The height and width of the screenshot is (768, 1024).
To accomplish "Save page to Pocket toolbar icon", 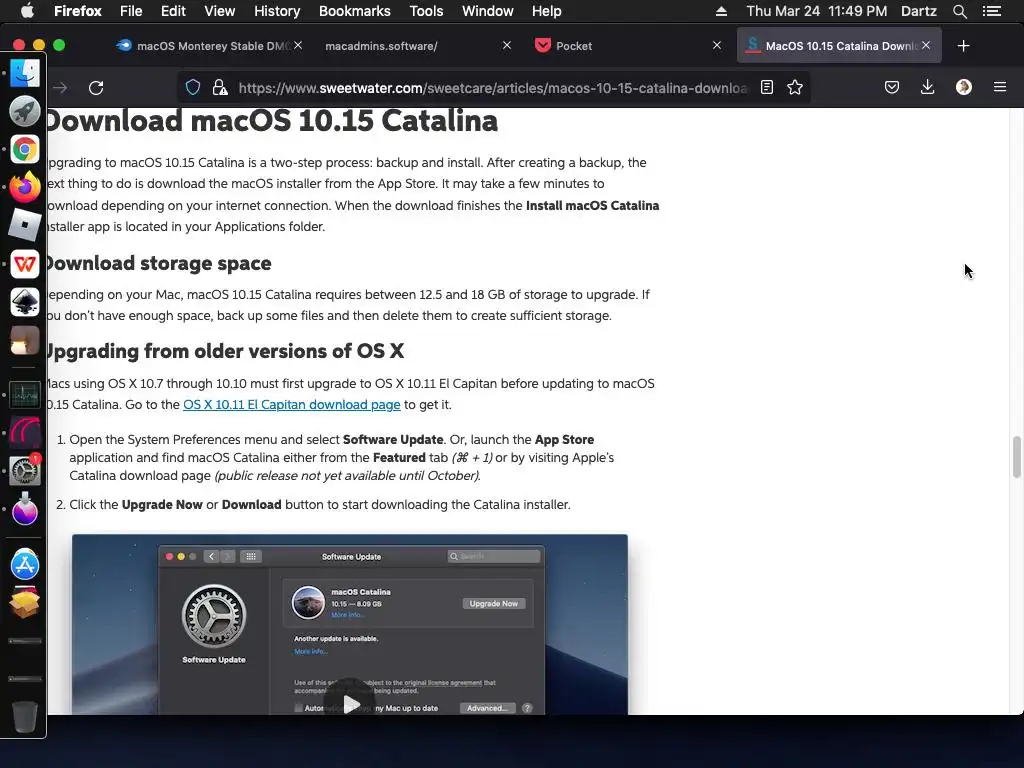I will [x=891, y=88].
